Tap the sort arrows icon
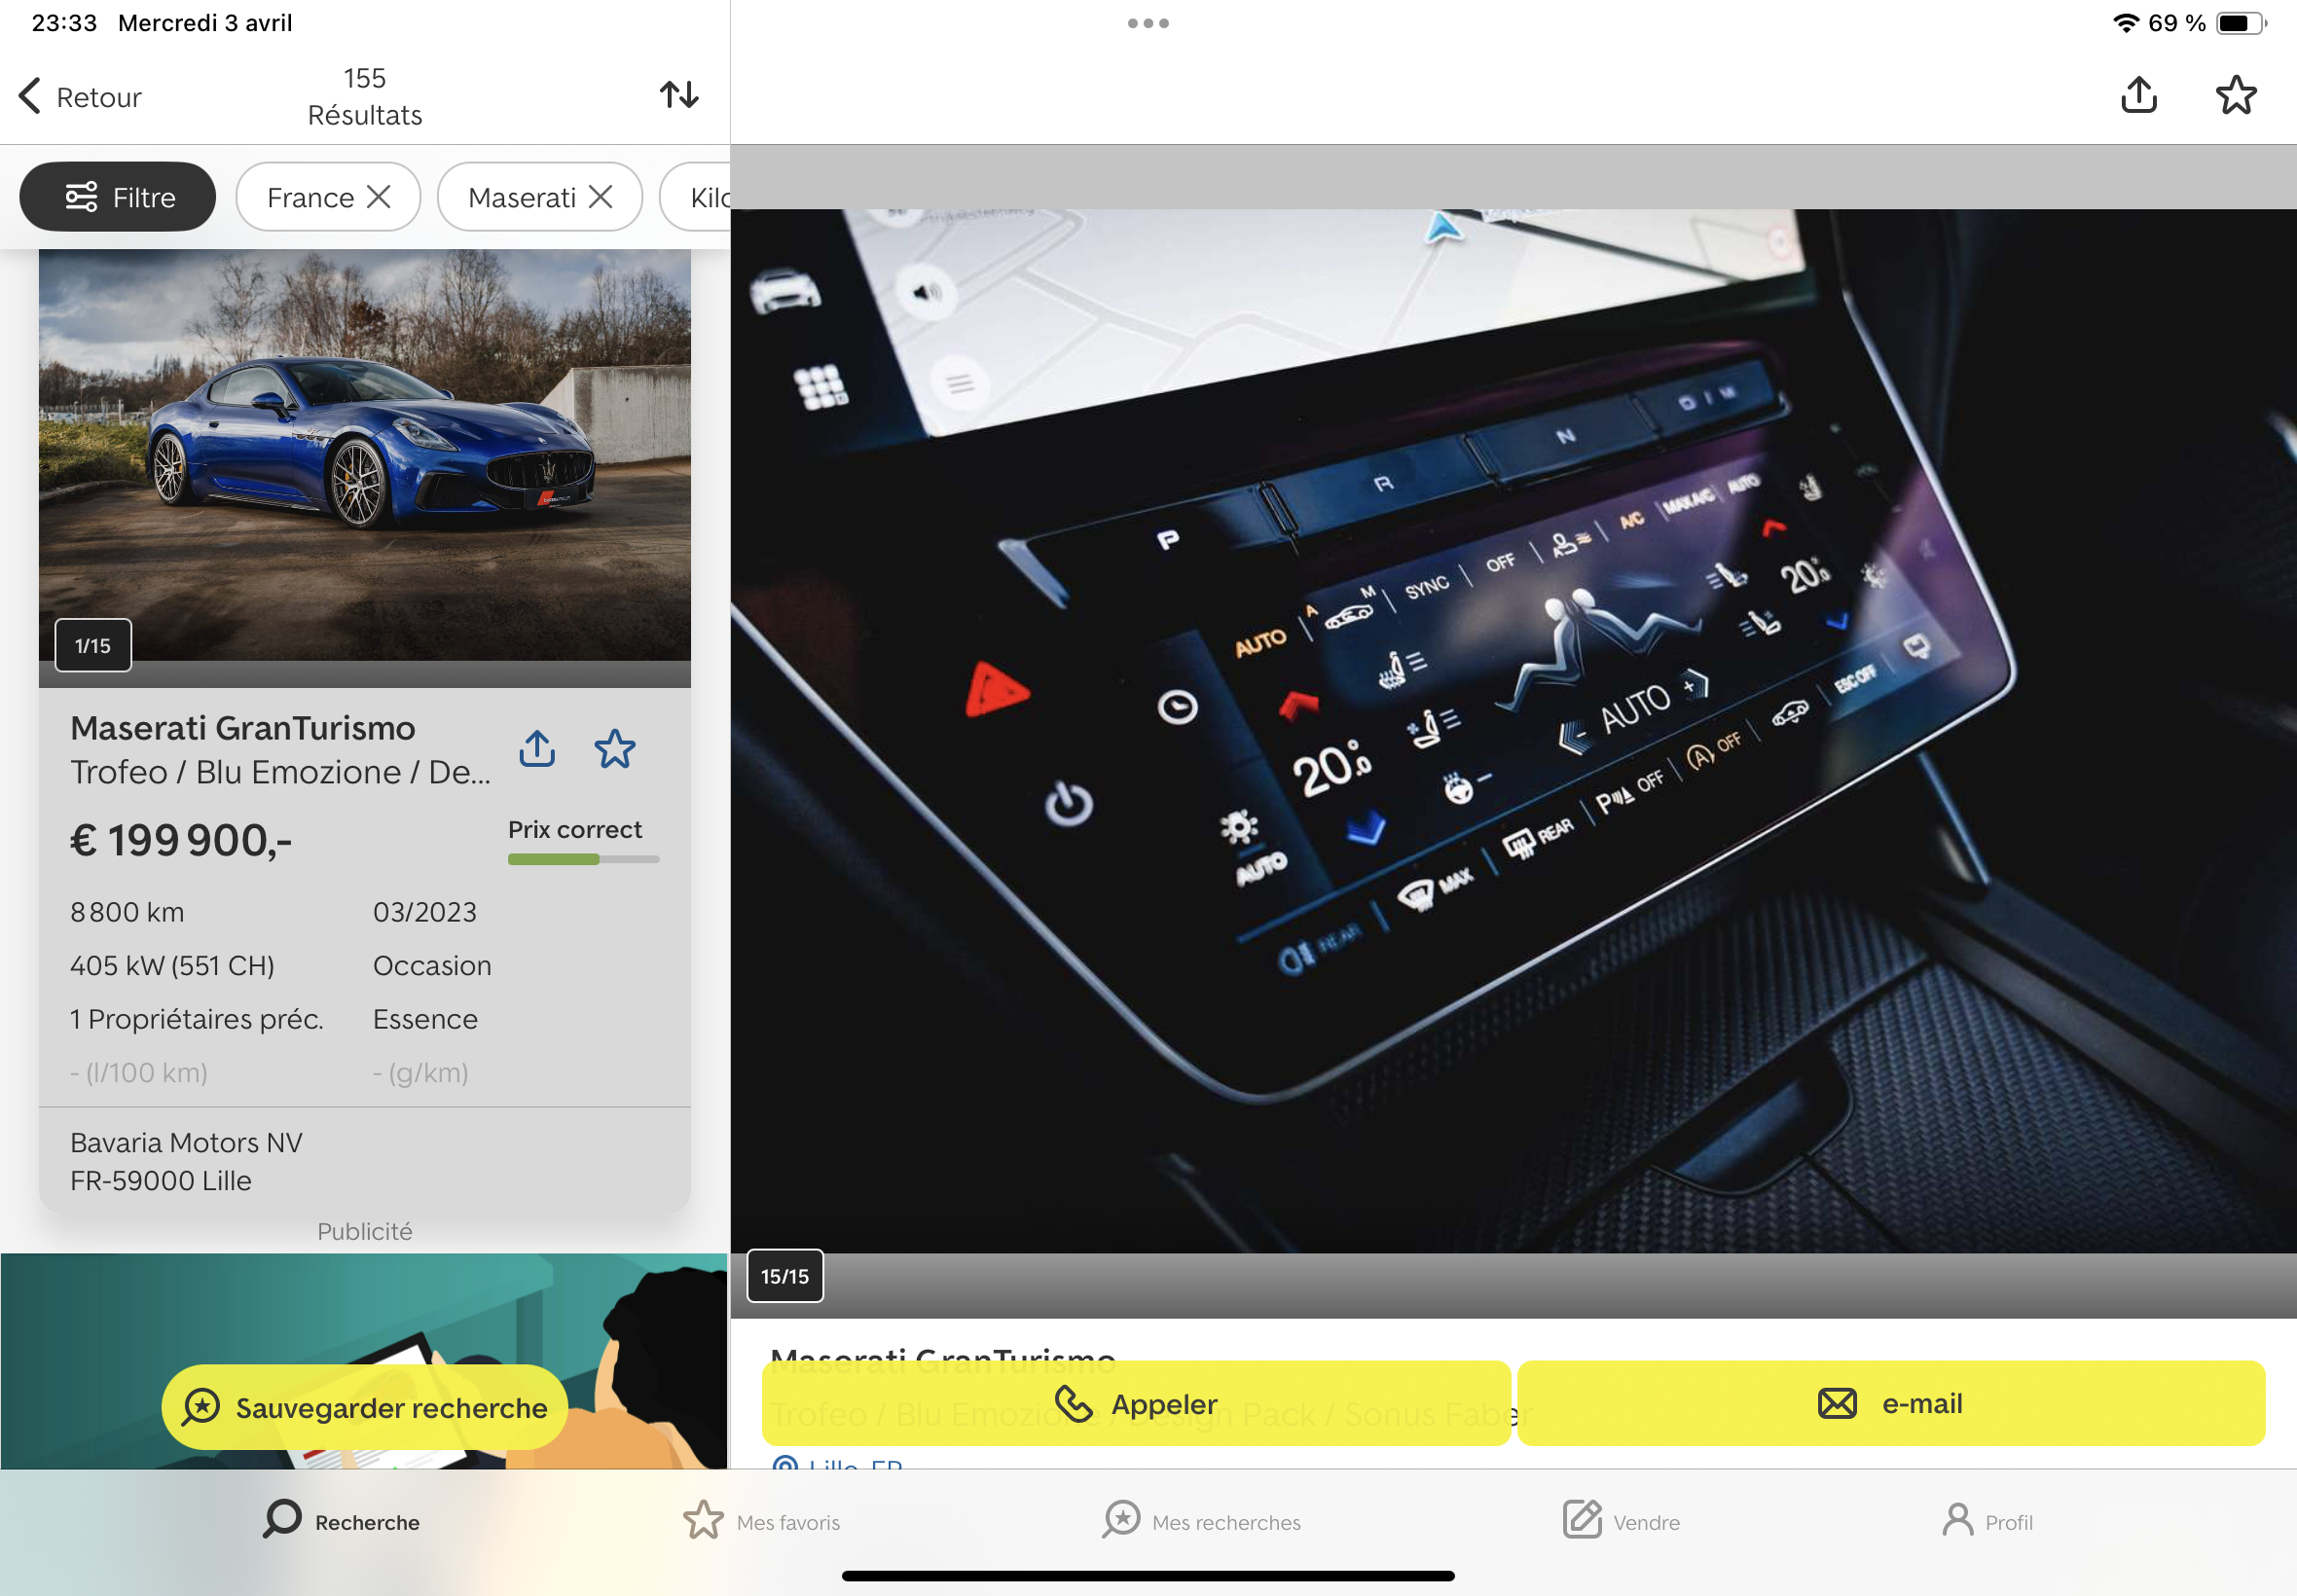 pos(679,95)
